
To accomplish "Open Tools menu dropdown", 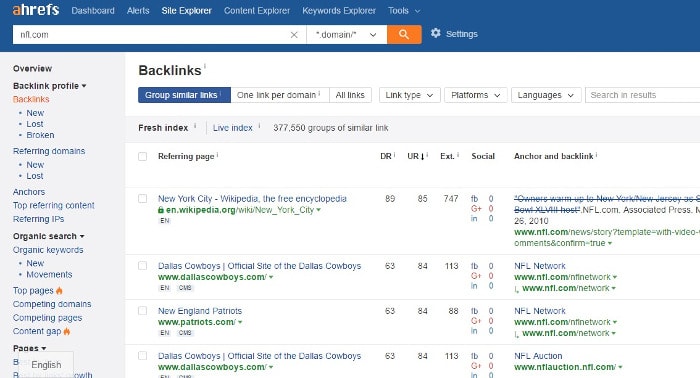I will tap(404, 11).
